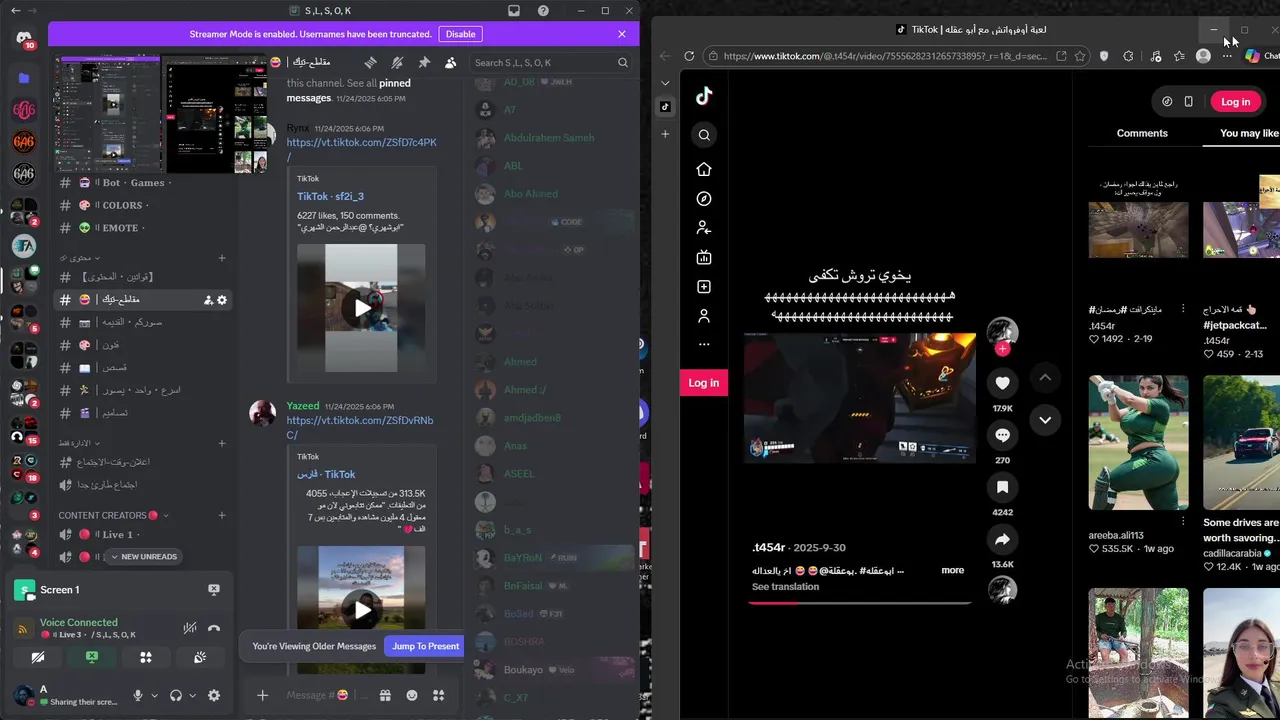
Task: Toggle the member list icon
Action: coord(451,62)
